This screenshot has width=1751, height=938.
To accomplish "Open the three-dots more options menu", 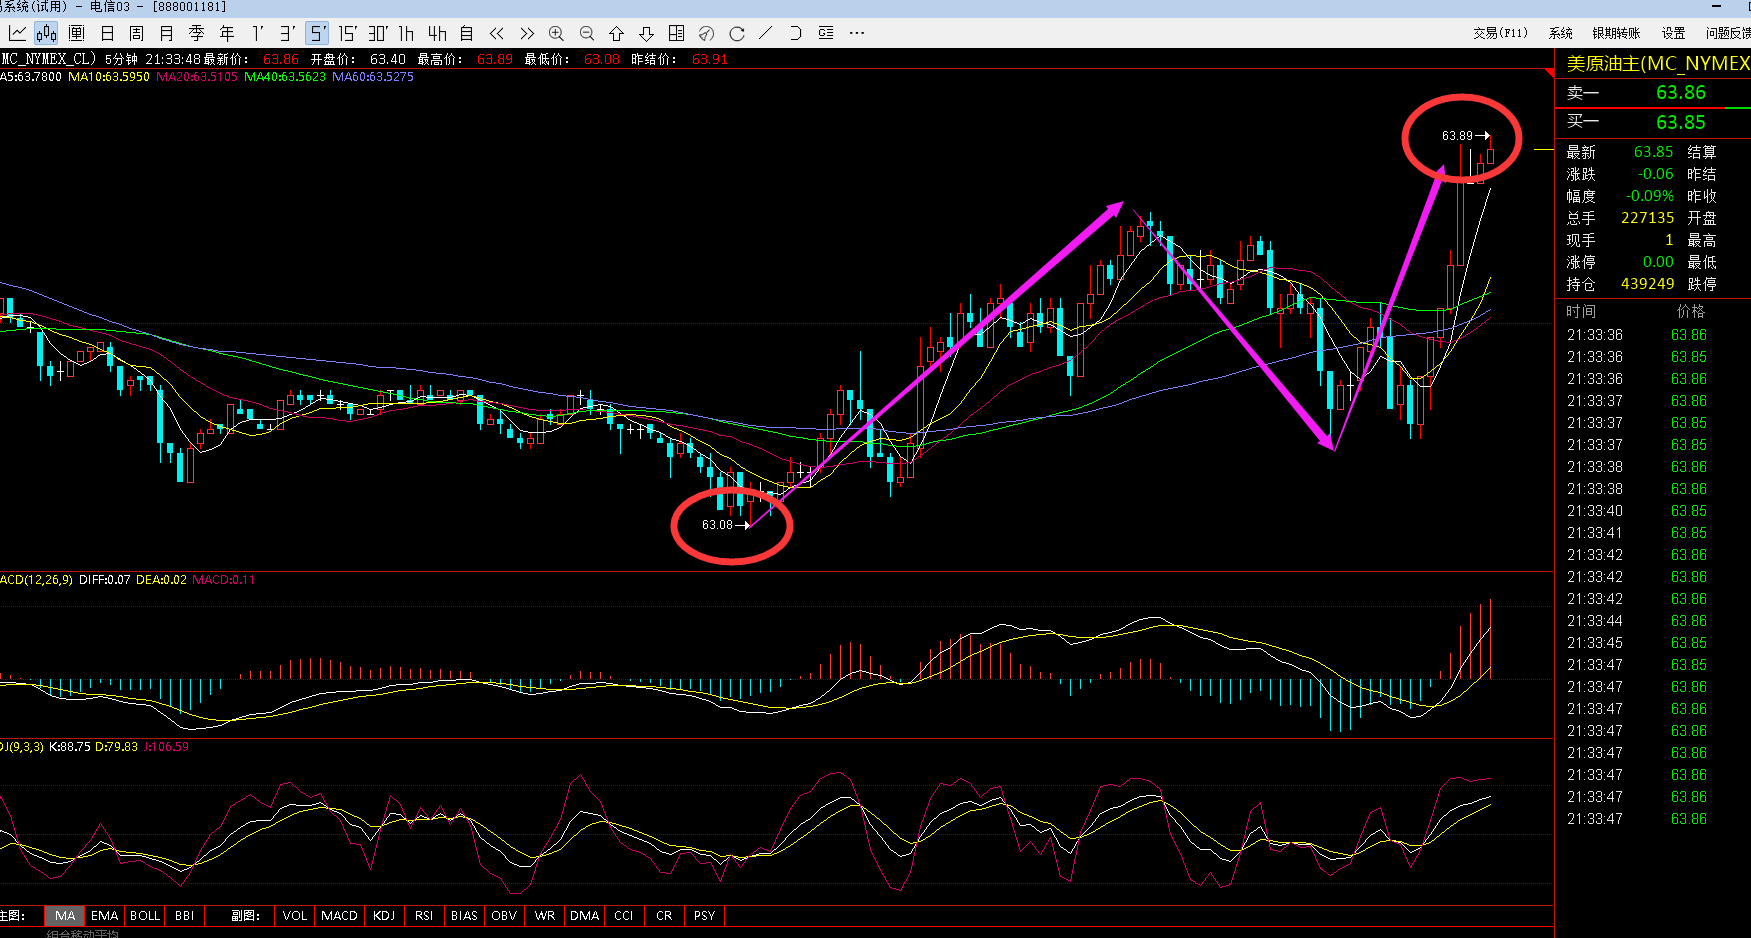I will tap(857, 33).
